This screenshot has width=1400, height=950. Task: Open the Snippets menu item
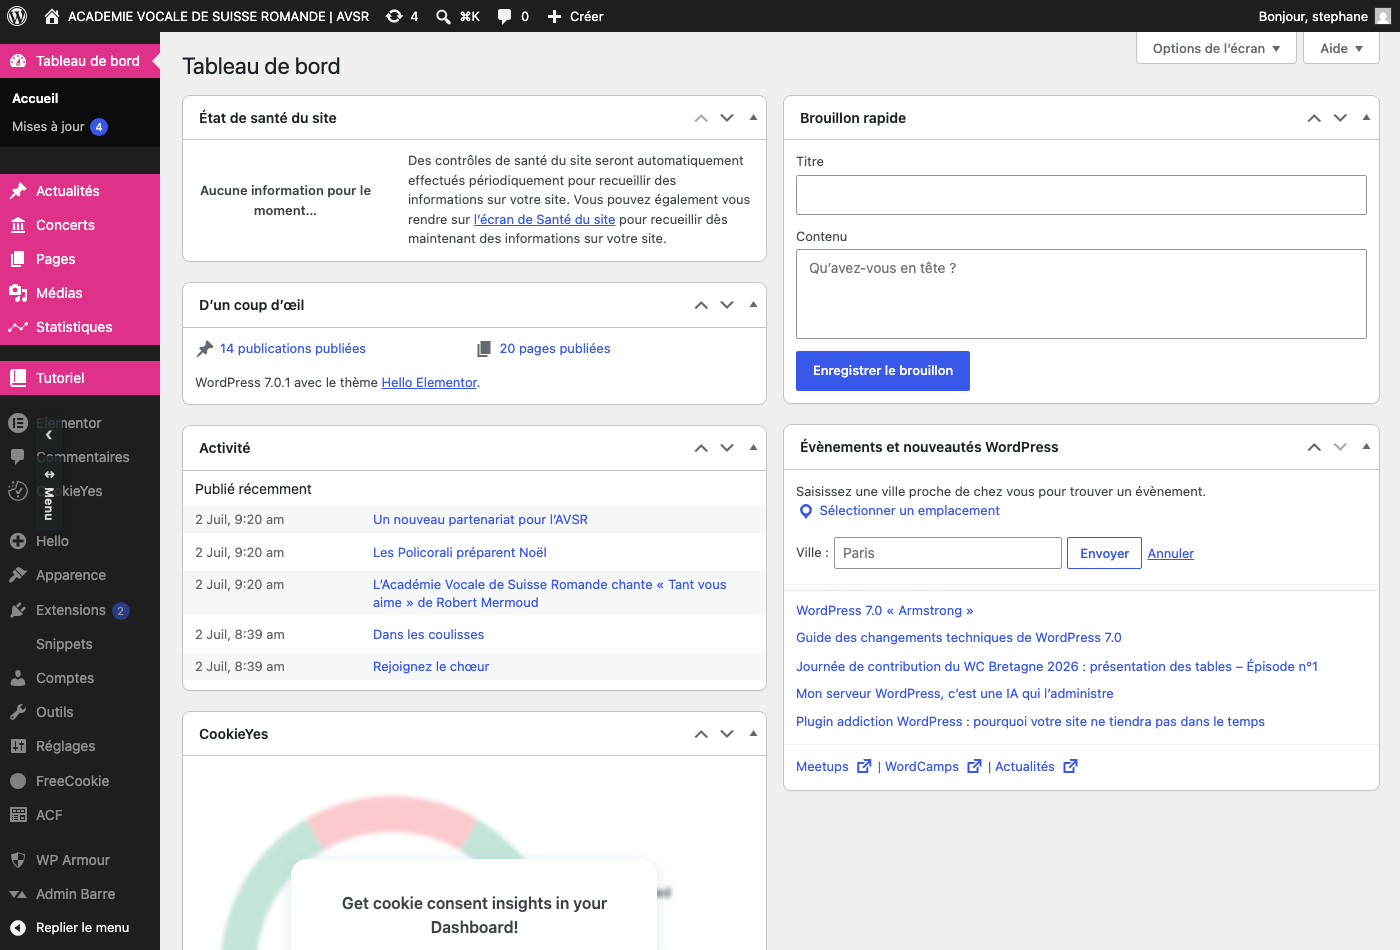pos(80,644)
